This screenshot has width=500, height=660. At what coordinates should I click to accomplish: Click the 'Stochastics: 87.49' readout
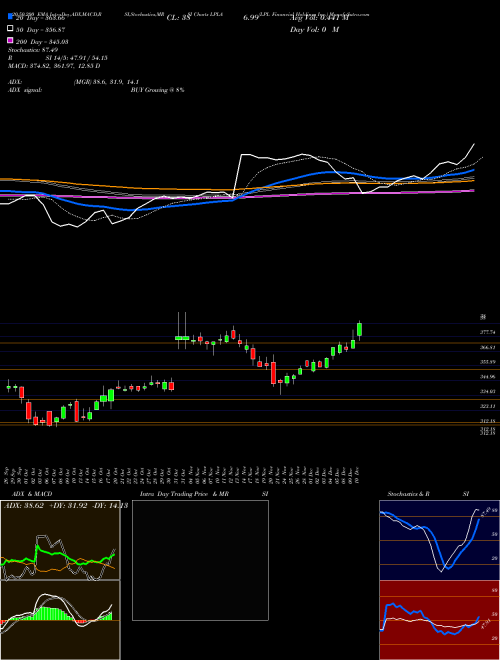[x=33, y=50]
